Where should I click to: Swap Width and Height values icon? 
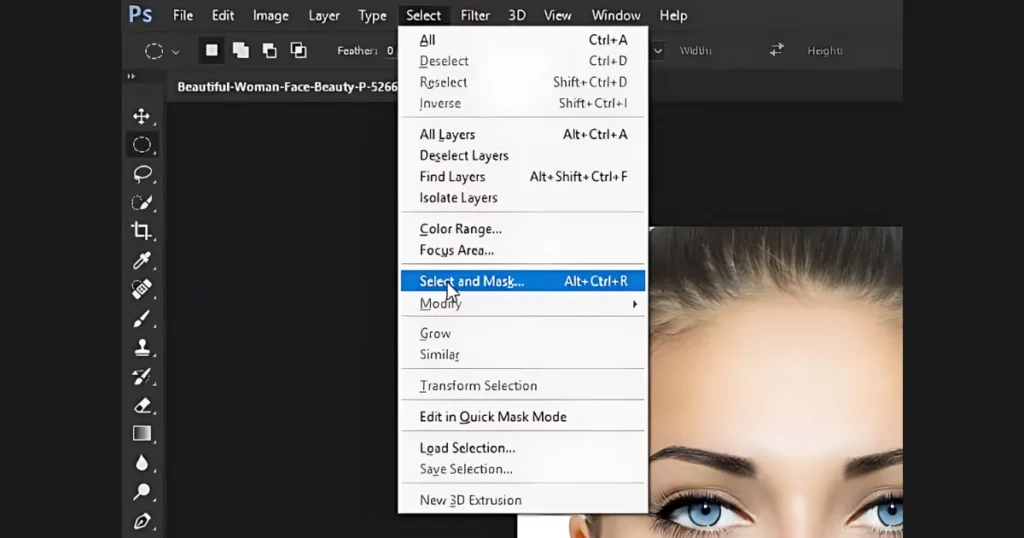tap(776, 50)
